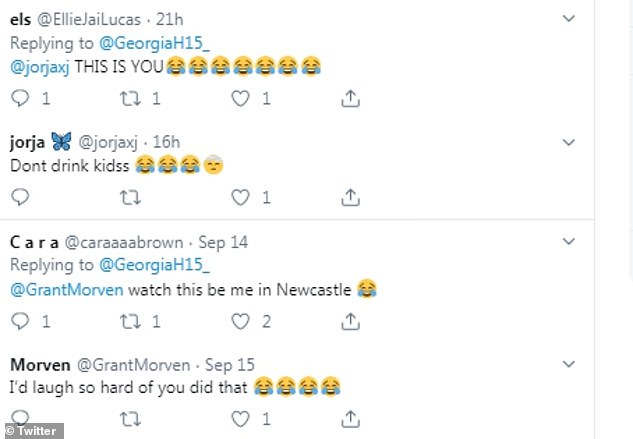Share jorja's "Dont drink kidss" tweet

tap(351, 198)
